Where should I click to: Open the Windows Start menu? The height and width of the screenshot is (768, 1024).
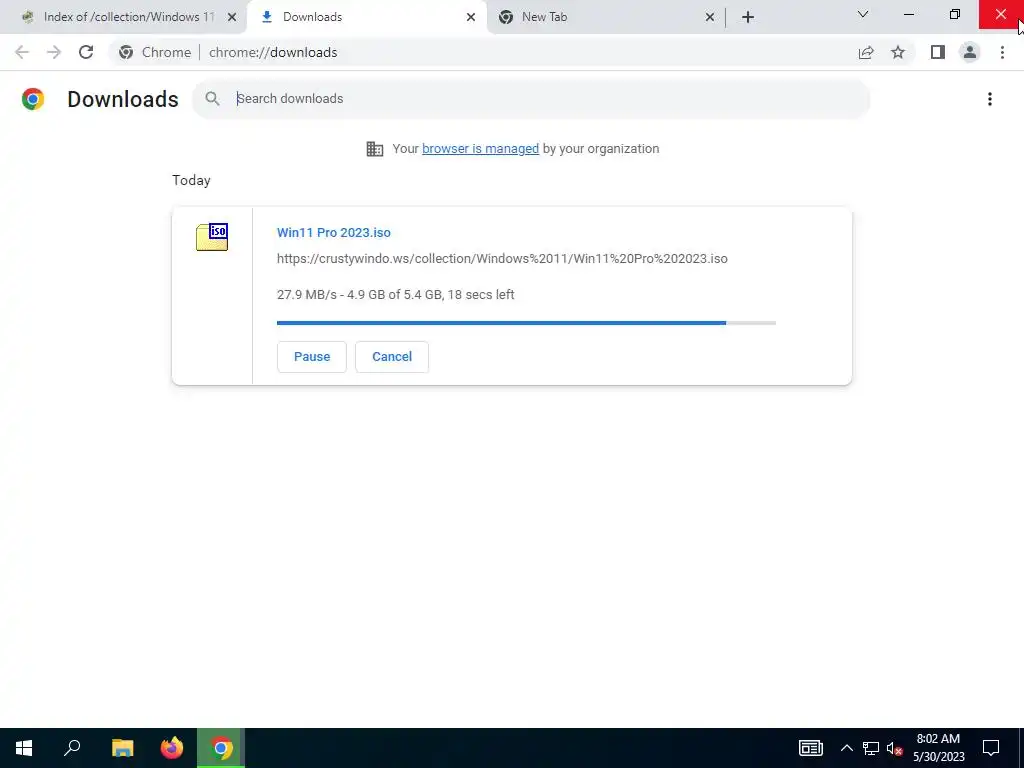point(24,748)
